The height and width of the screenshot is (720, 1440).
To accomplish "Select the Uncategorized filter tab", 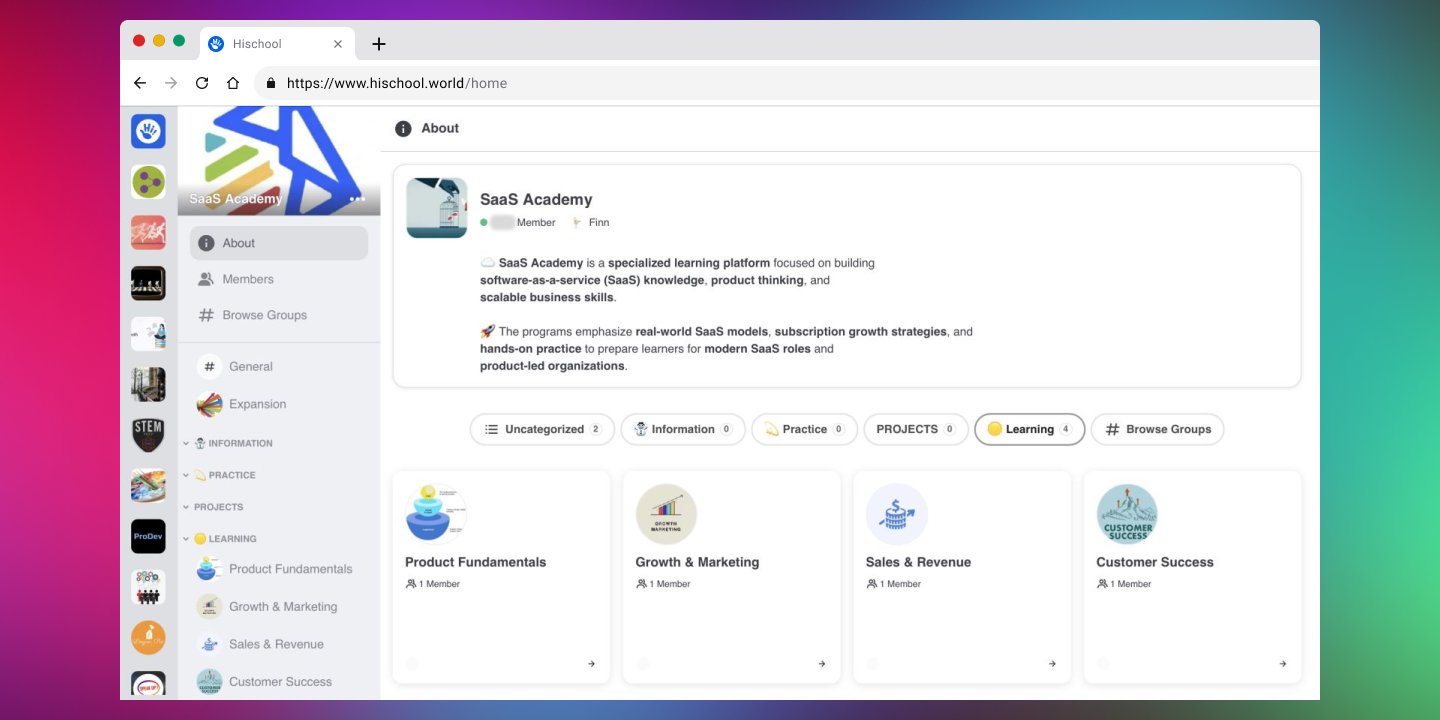I will click(542, 429).
